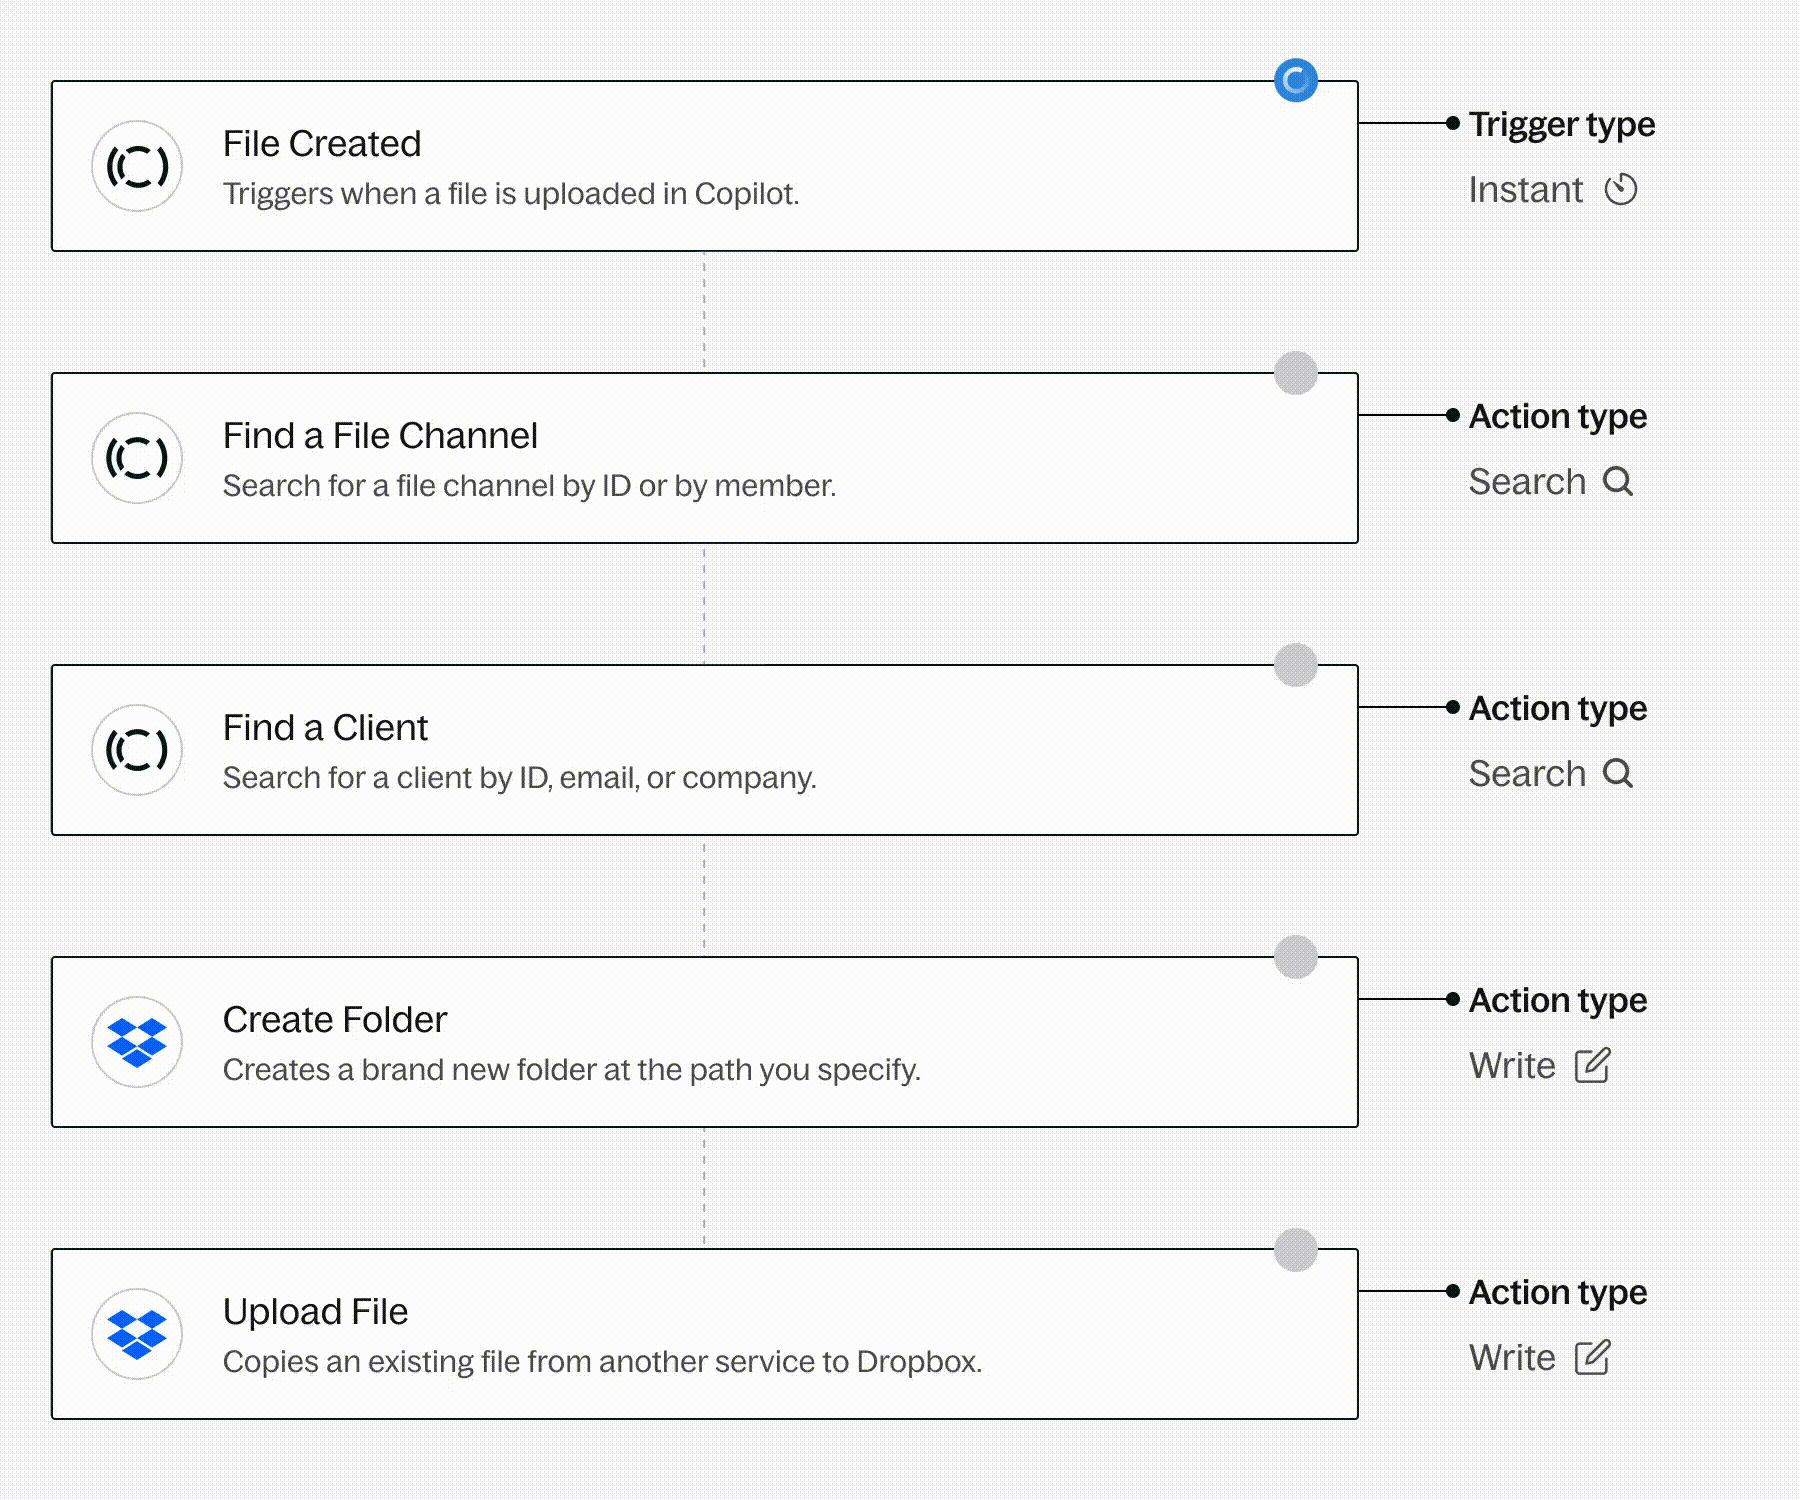Select the Upload File step title
The width and height of the screenshot is (1800, 1500).
pyautogui.click(x=315, y=1312)
